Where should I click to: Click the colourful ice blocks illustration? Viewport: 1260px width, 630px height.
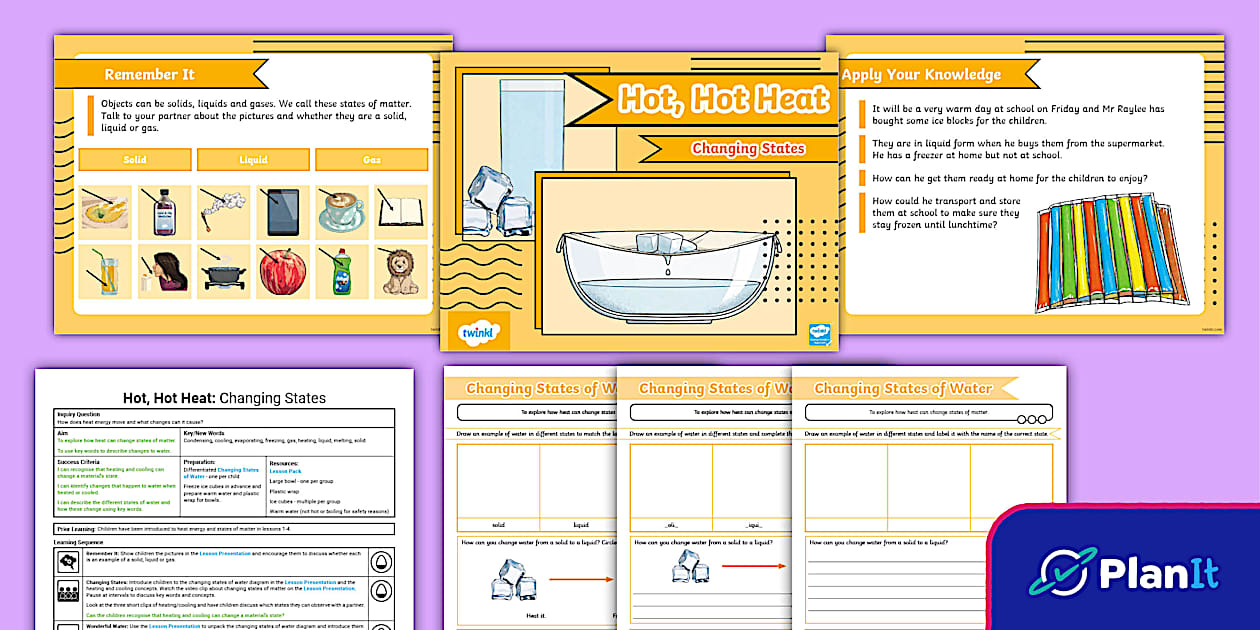pos(1110,250)
